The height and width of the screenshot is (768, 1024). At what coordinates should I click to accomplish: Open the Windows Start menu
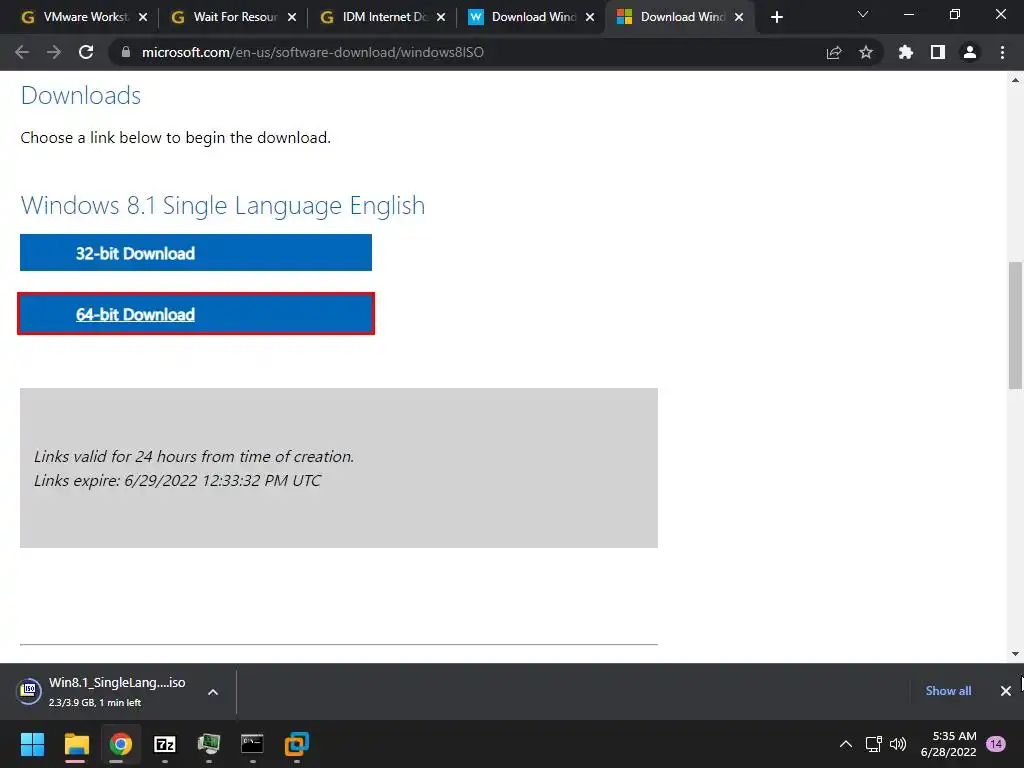coord(32,744)
